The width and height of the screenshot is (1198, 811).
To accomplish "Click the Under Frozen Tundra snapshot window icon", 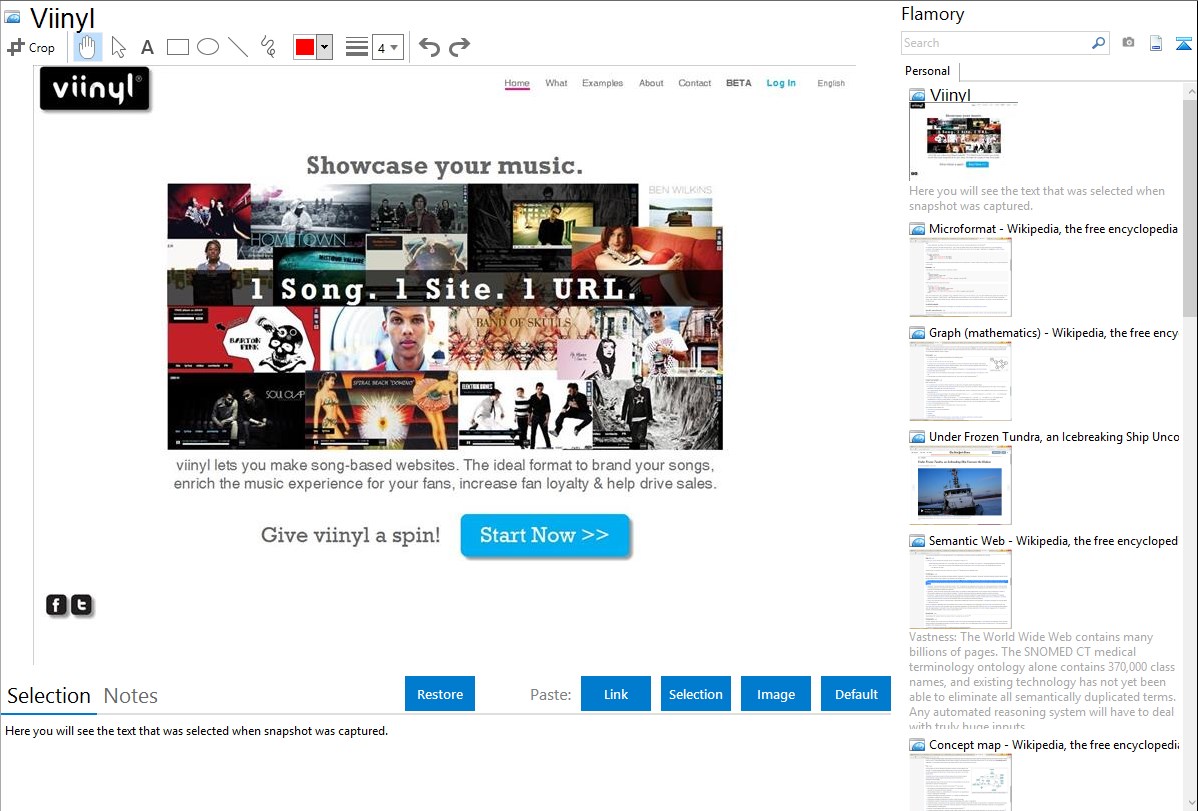I will pyautogui.click(x=917, y=436).
